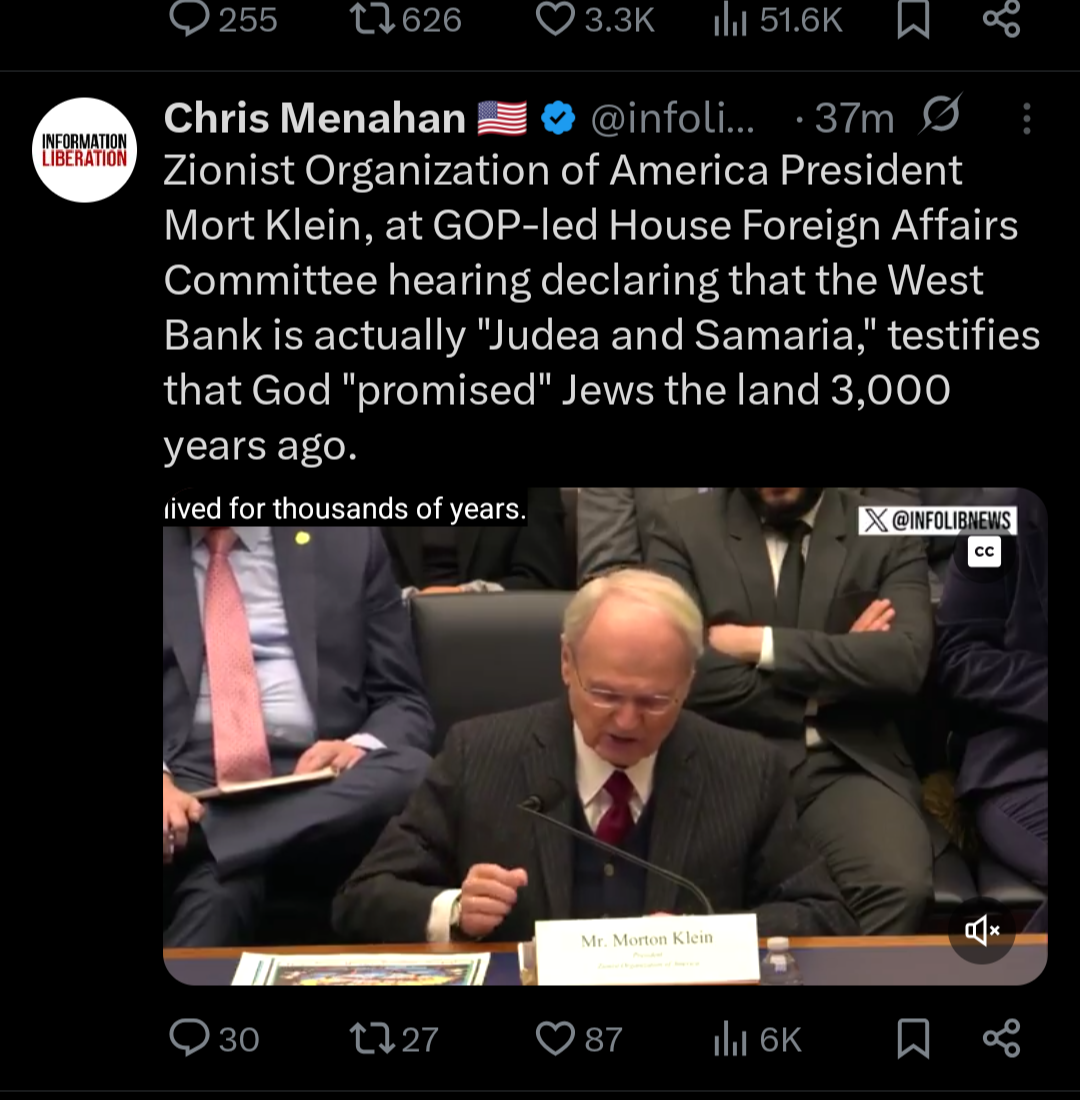This screenshot has width=1080, height=1100.
Task: Bookmark the upper post with 51.6K views
Action: [913, 20]
